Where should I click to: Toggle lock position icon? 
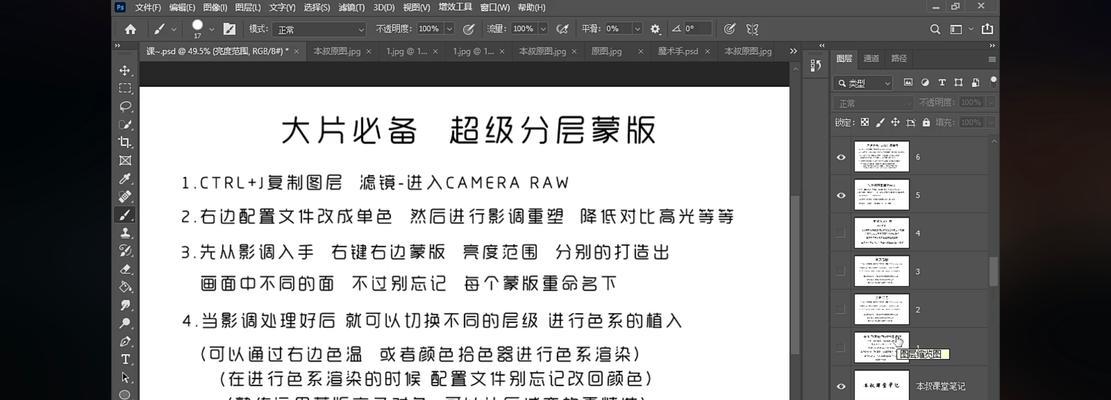pos(895,122)
